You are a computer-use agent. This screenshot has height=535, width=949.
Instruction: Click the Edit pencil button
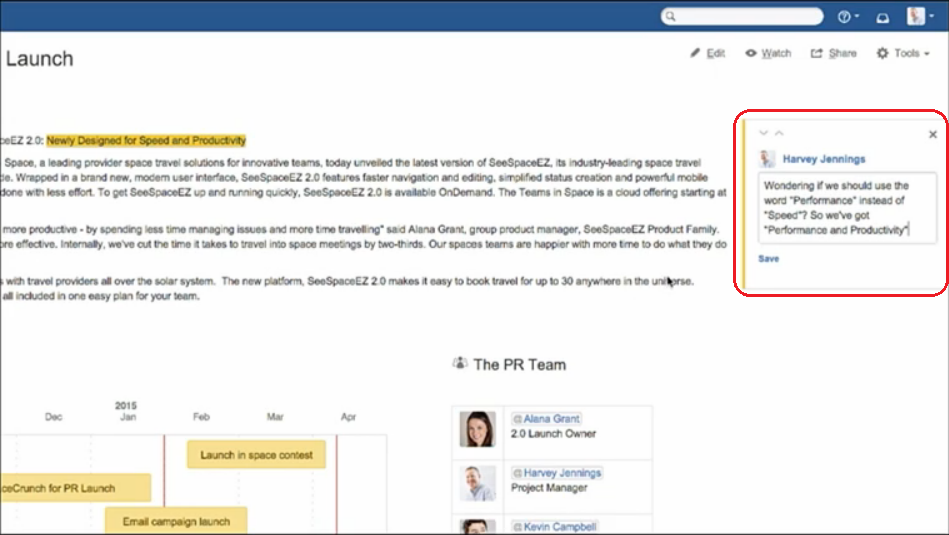[708, 53]
